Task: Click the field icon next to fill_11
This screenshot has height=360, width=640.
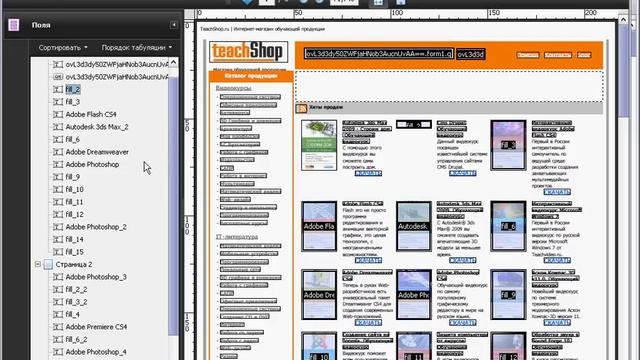Action: pos(58,202)
